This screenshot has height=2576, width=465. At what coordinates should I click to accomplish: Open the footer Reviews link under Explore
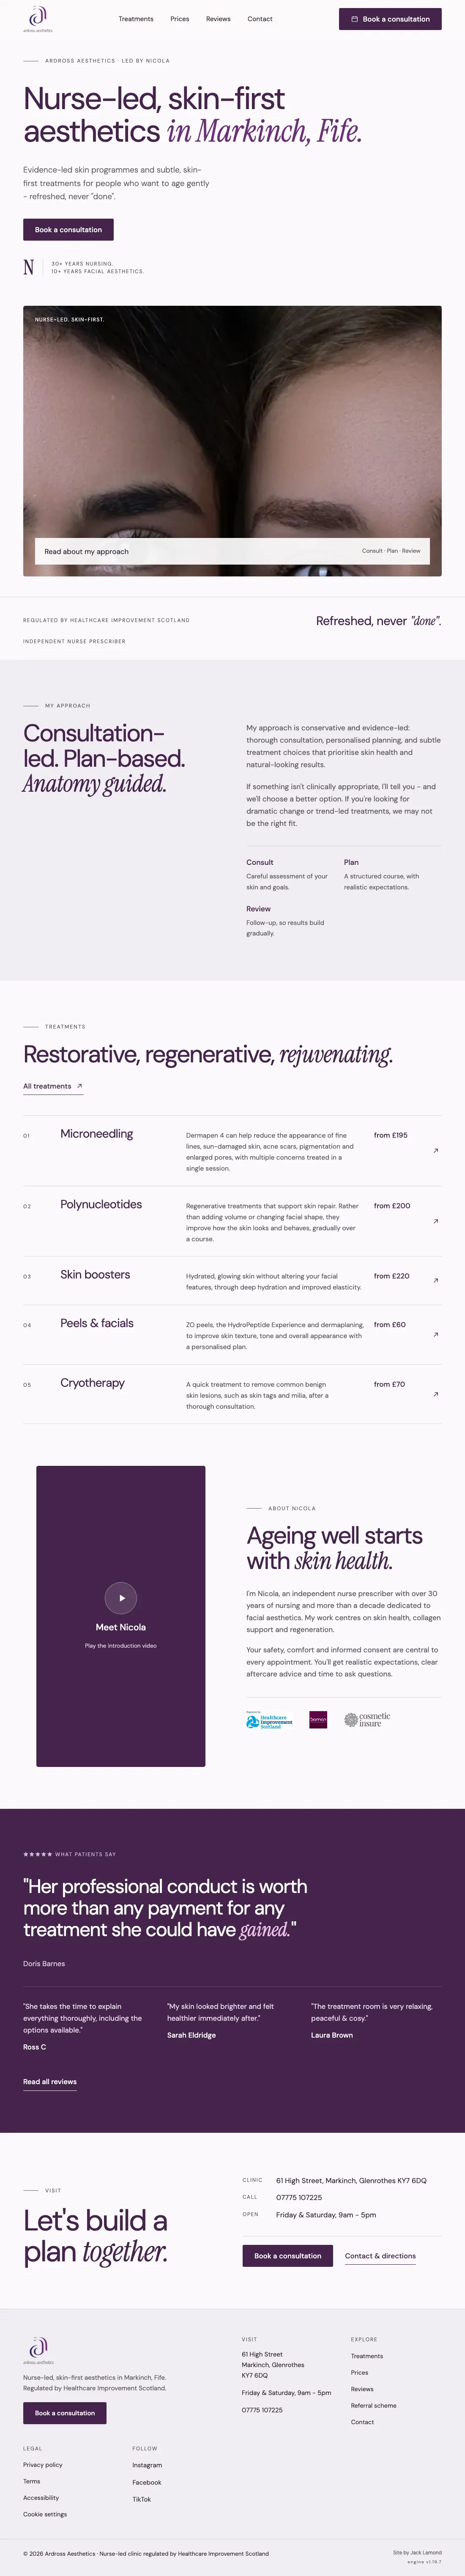tap(362, 2389)
